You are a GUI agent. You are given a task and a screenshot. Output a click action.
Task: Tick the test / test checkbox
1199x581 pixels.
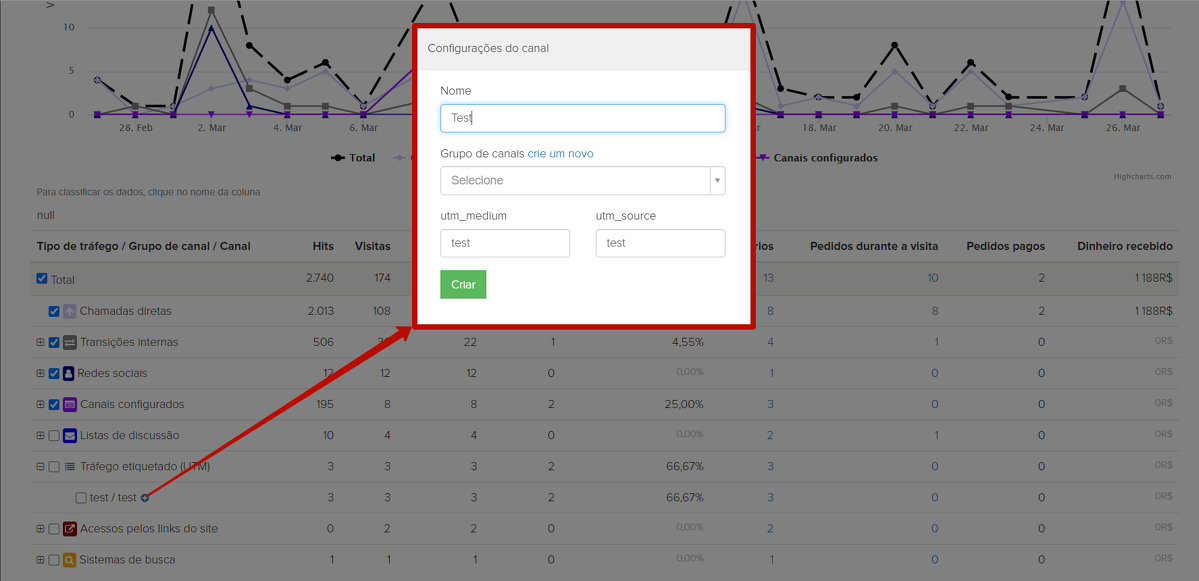(x=81, y=498)
